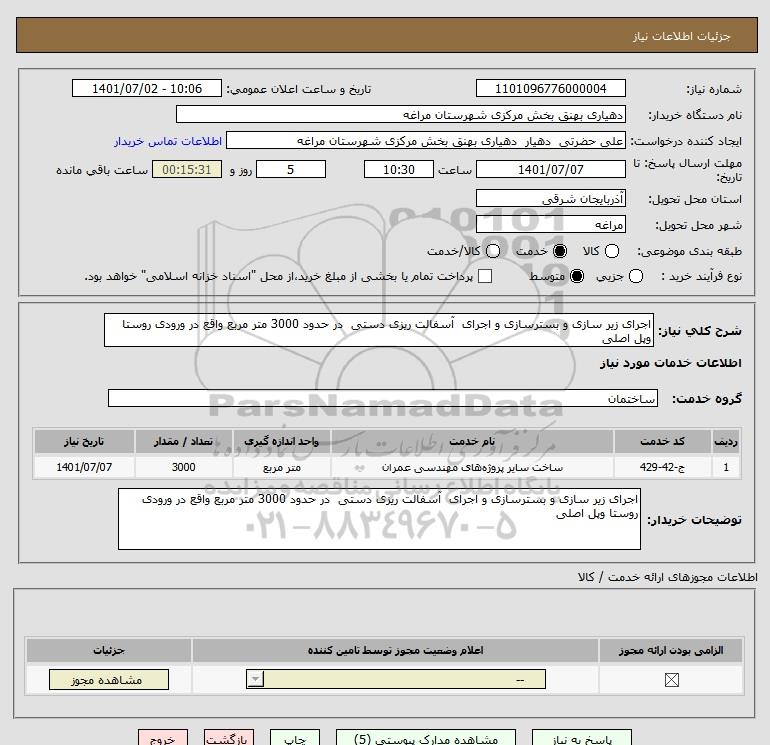Click the چاپ print button

click(293, 739)
